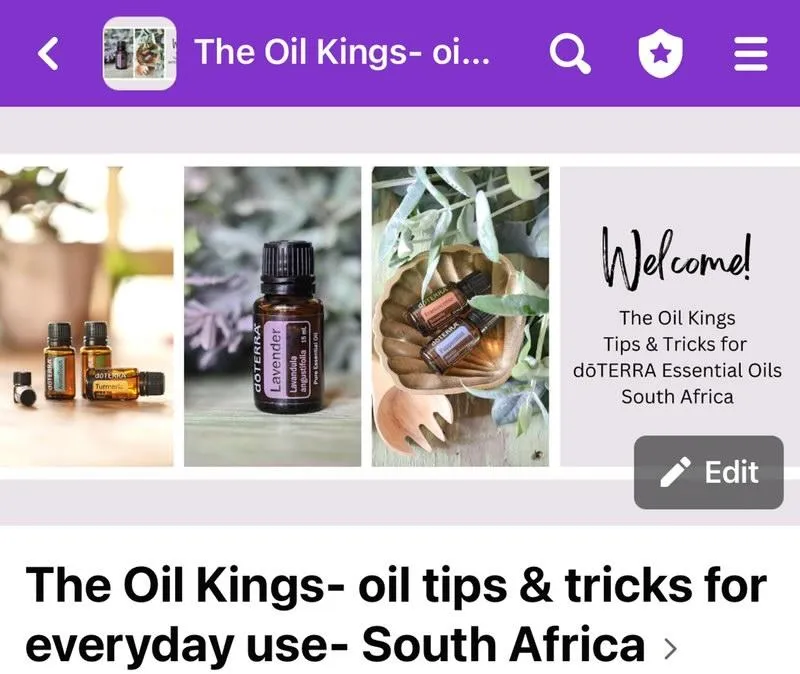Select the three amber bottles cover image
800x674 pixels.
click(86, 316)
